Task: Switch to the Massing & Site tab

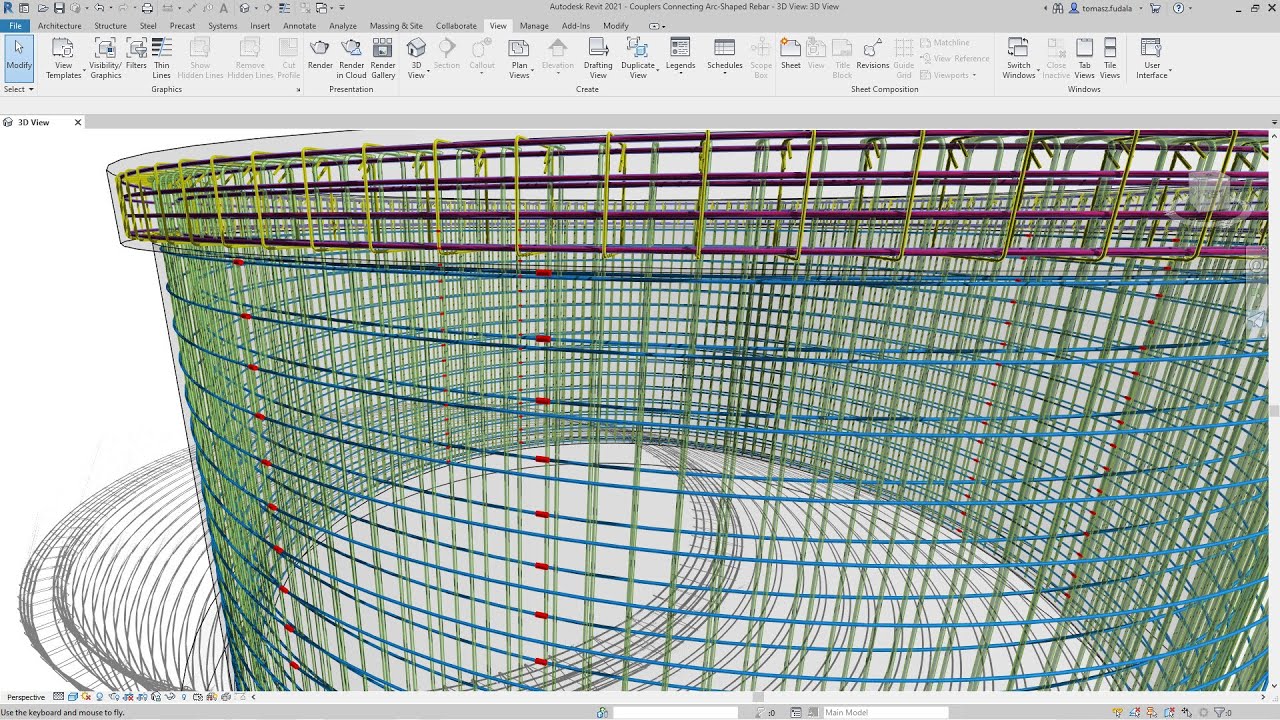Action: point(396,26)
